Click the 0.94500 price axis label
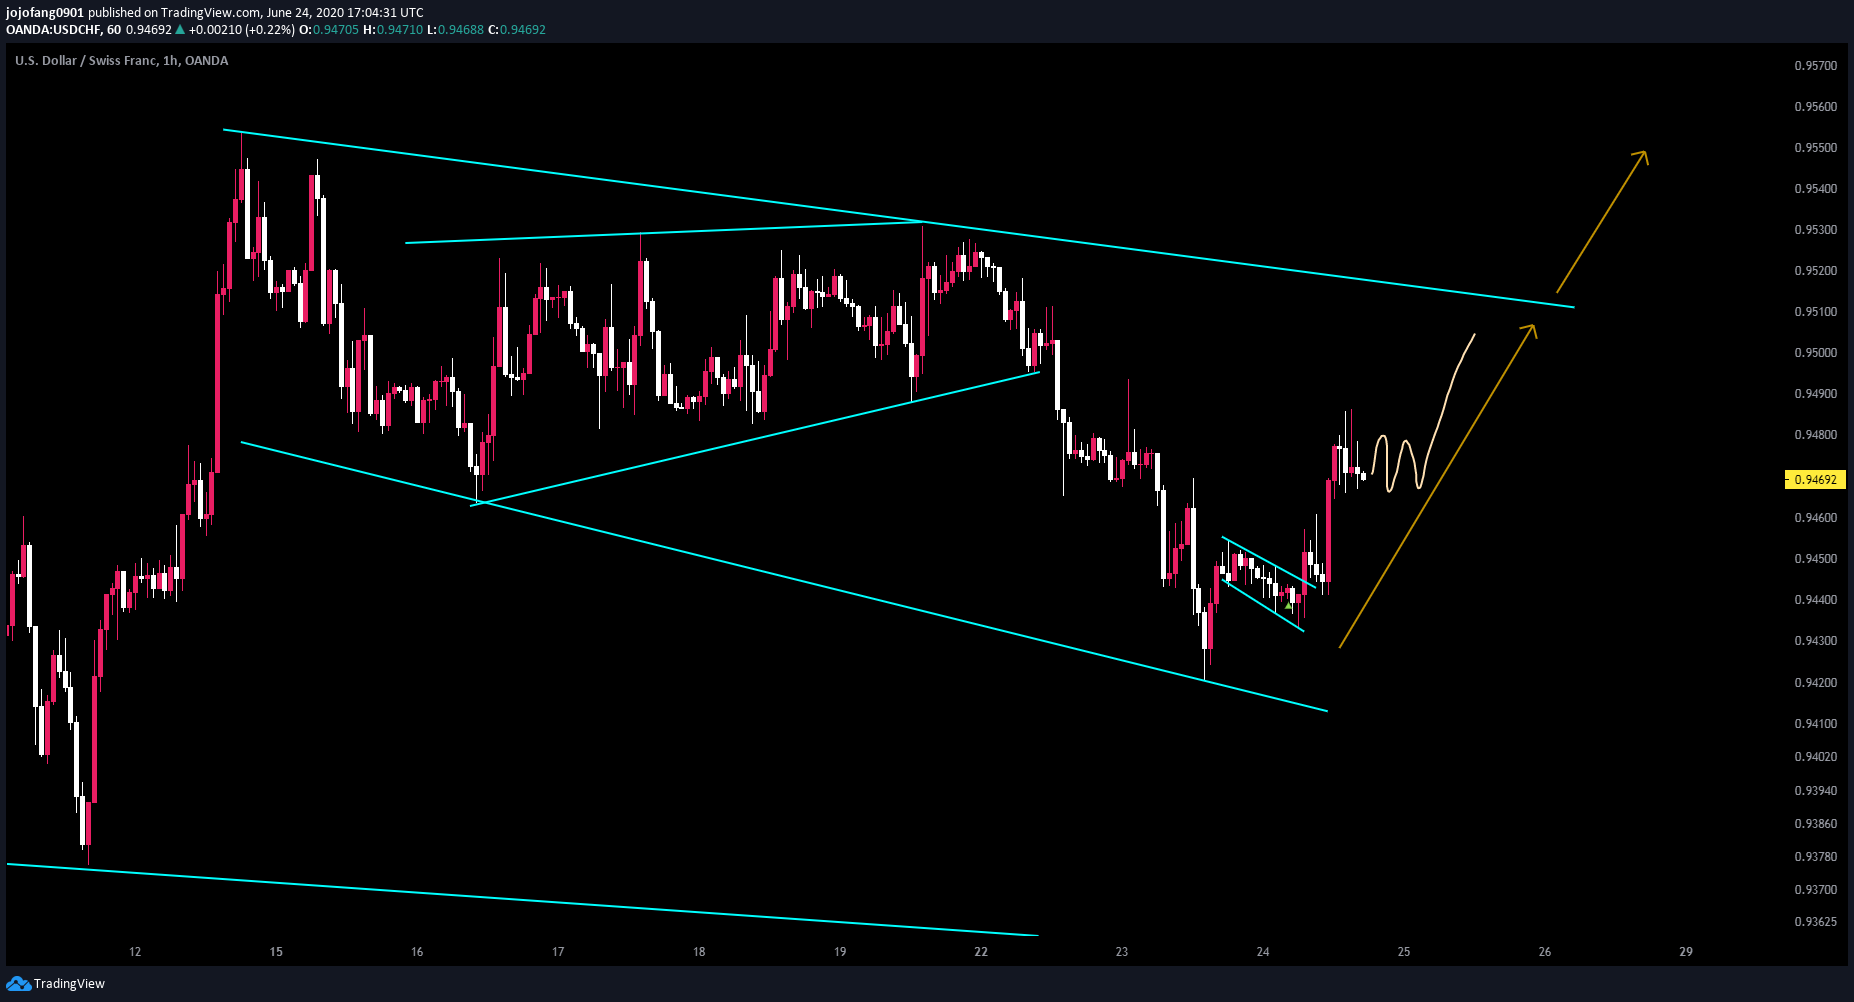The width and height of the screenshot is (1854, 1002). 1816,559
